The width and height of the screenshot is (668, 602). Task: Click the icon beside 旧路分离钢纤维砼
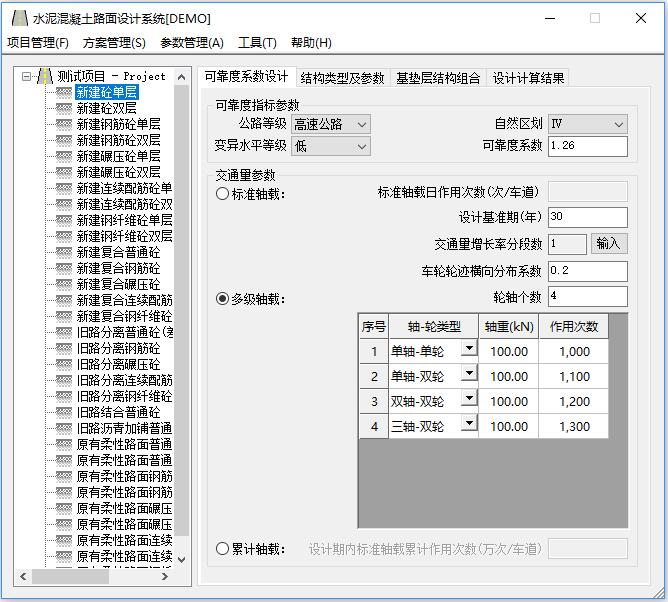pos(64,397)
